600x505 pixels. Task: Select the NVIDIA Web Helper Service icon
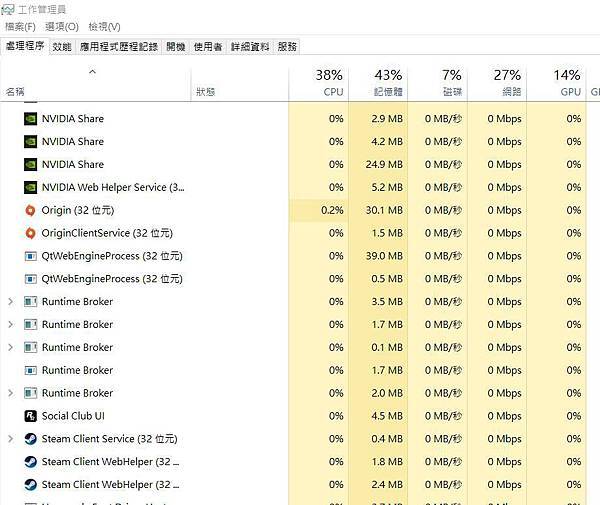pyautogui.click(x=31, y=187)
